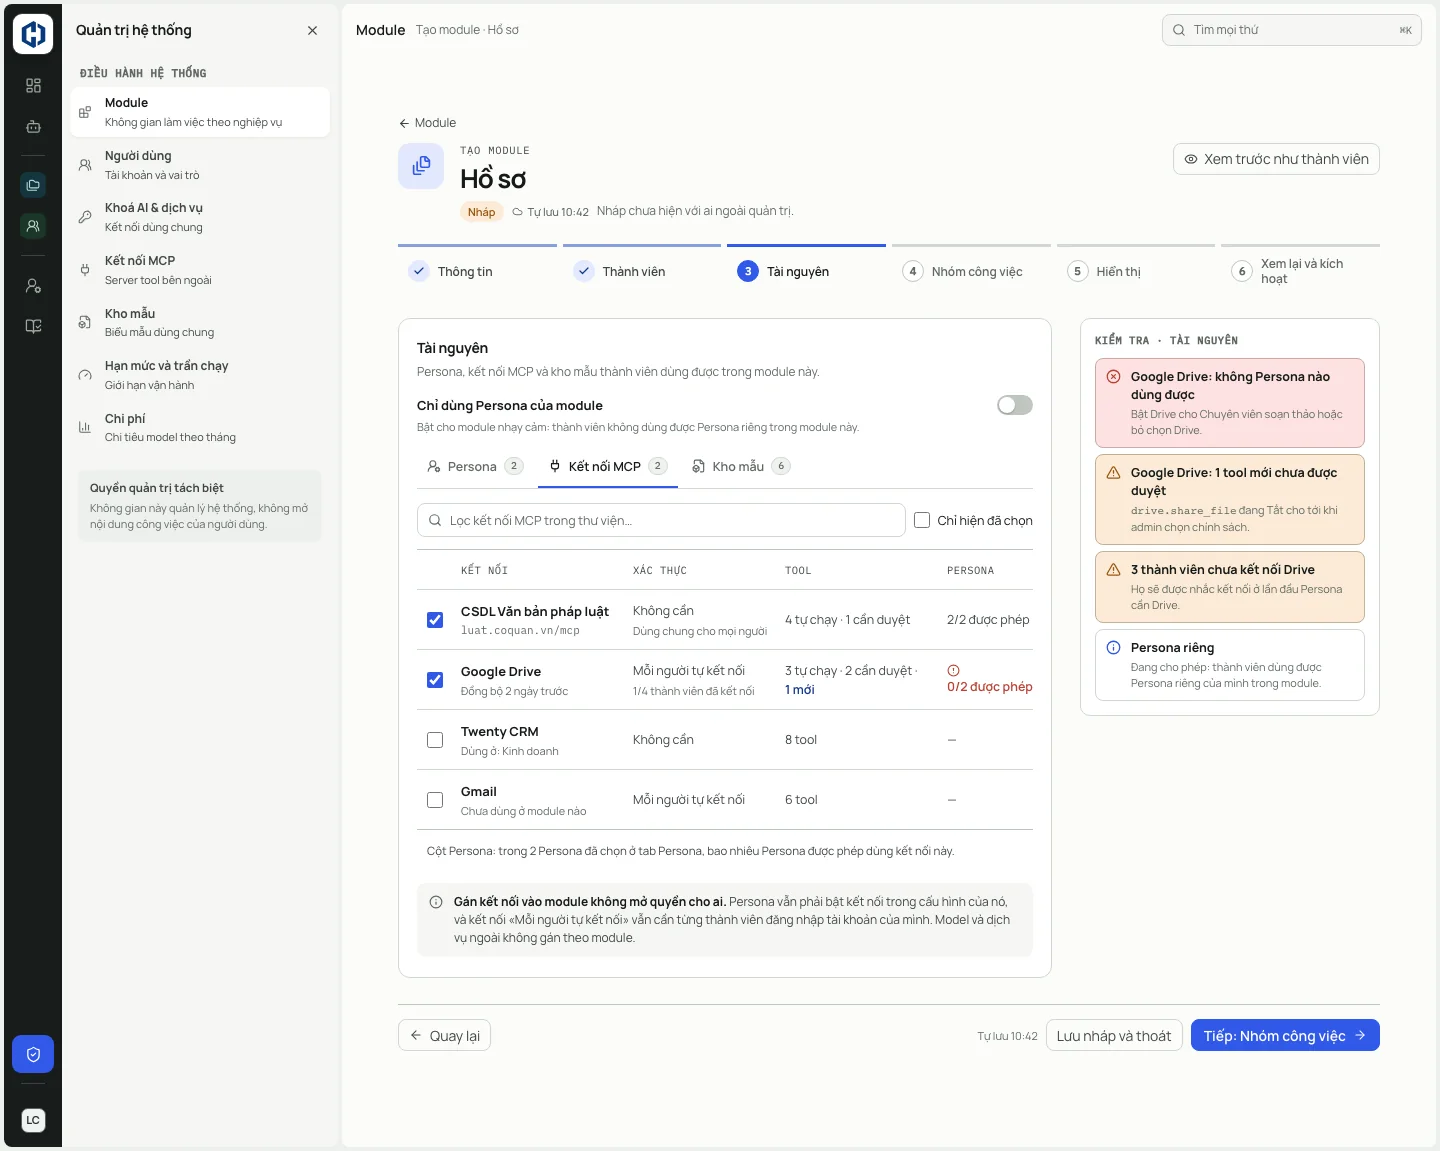Click the Quay lại button
1440x1151 pixels.
pyautogui.click(x=444, y=1036)
